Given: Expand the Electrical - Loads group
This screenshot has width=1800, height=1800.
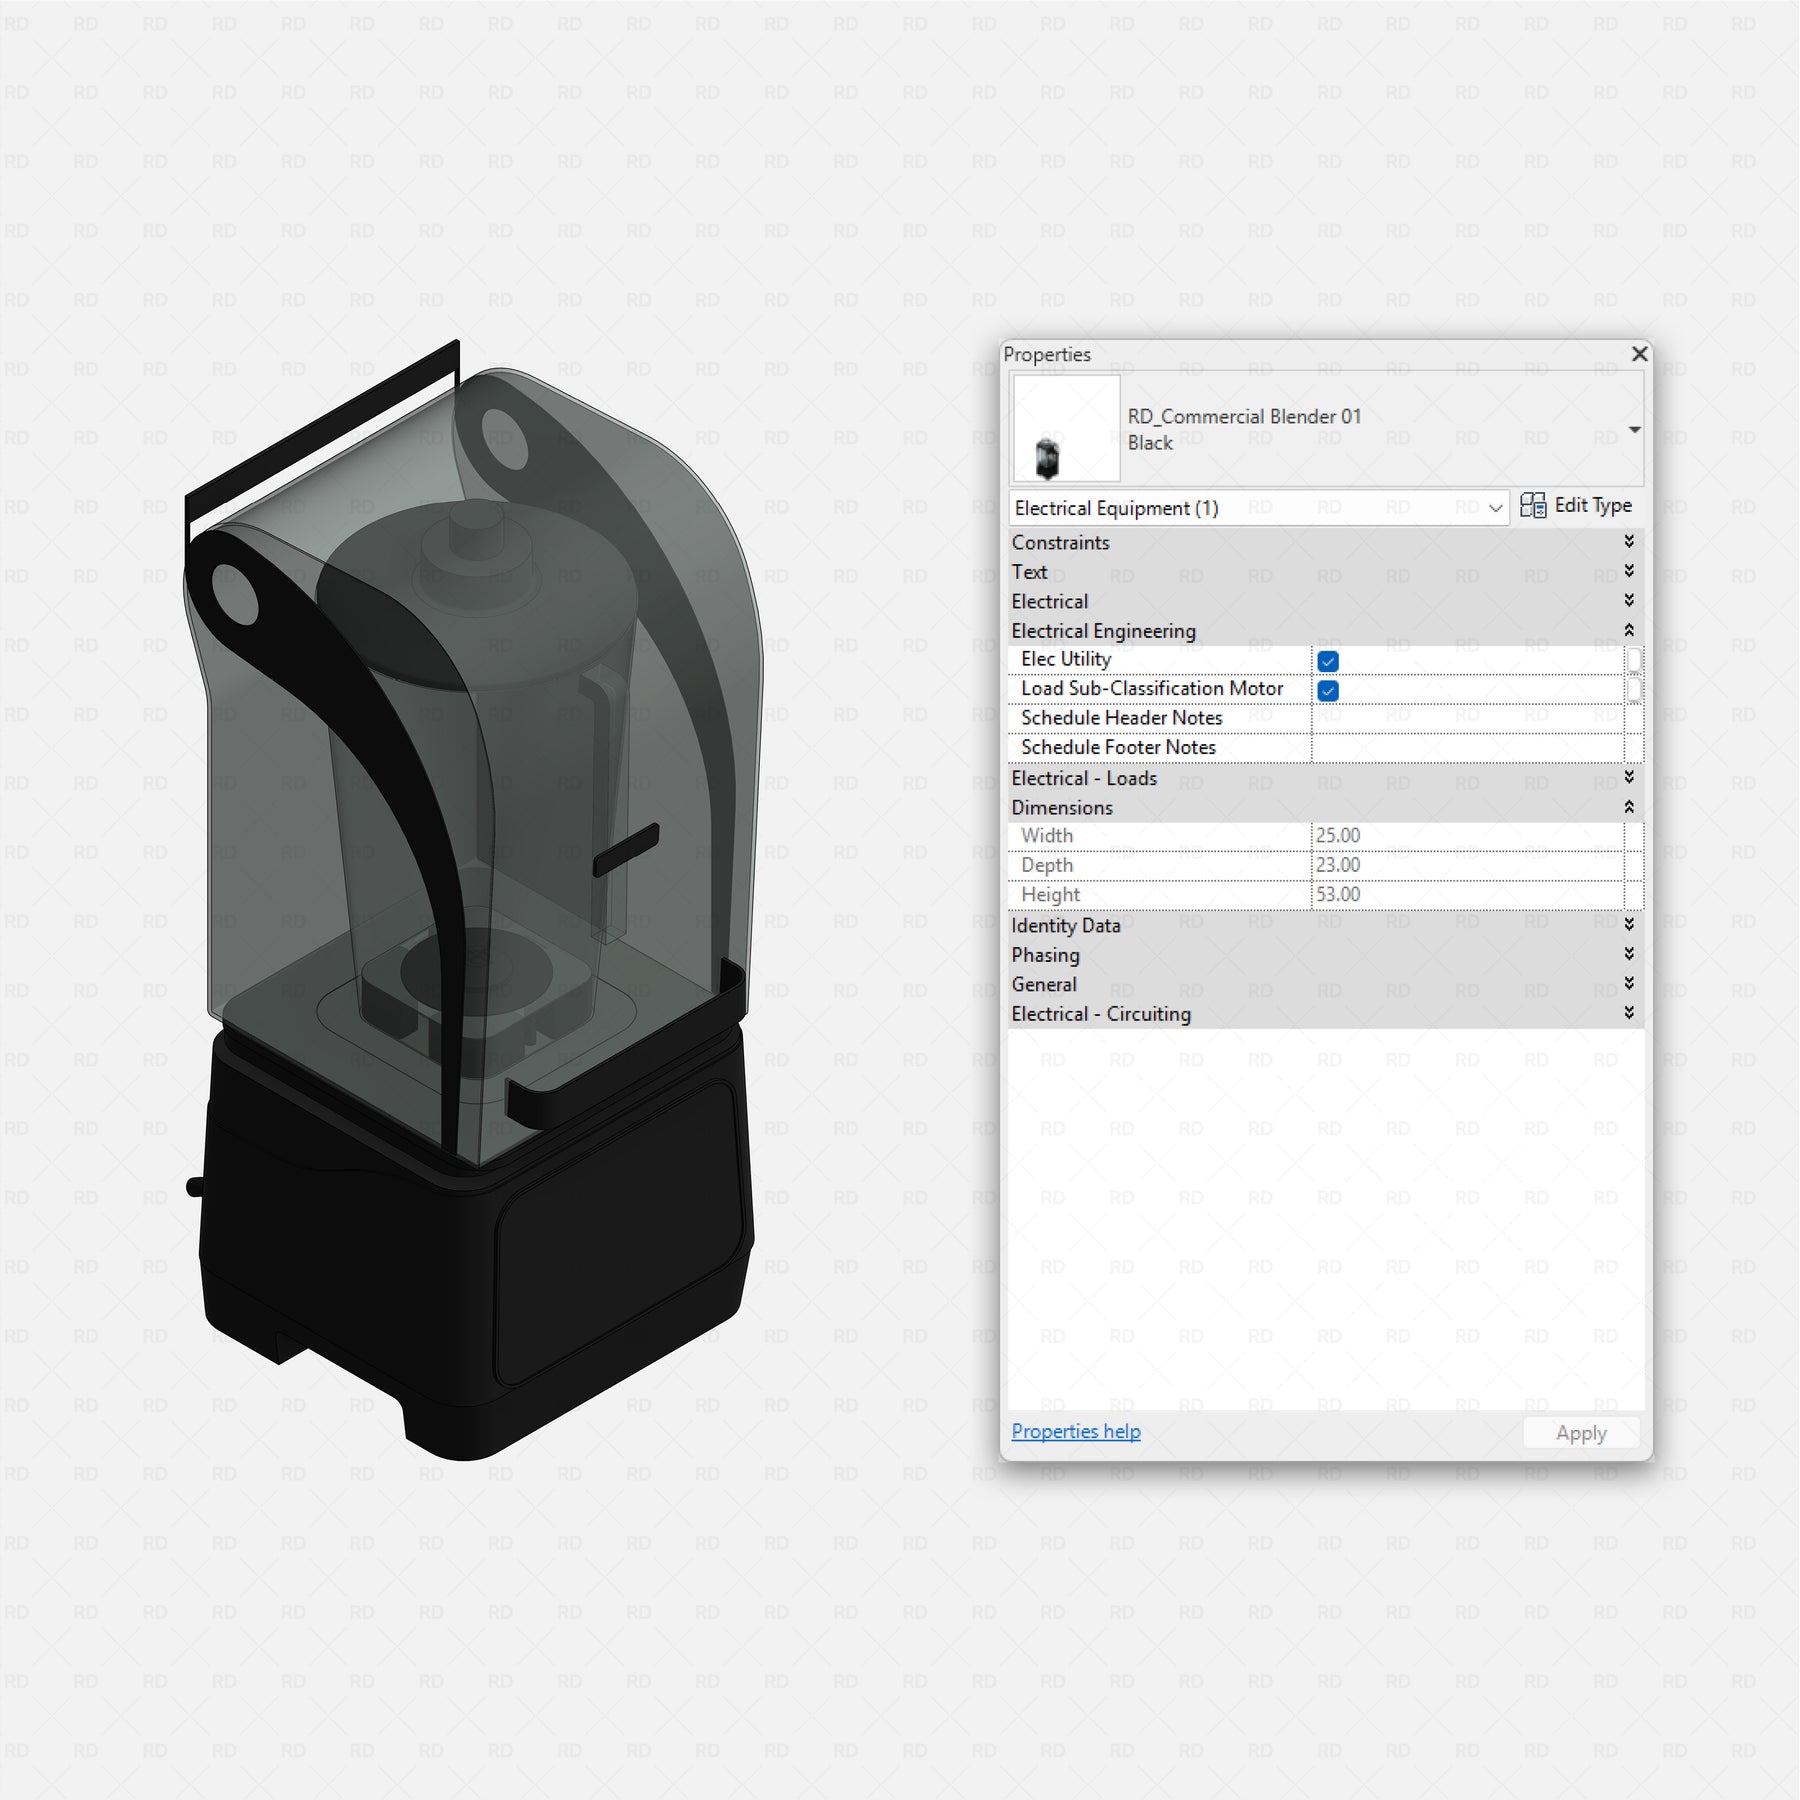Looking at the screenshot, I should 1628,777.
